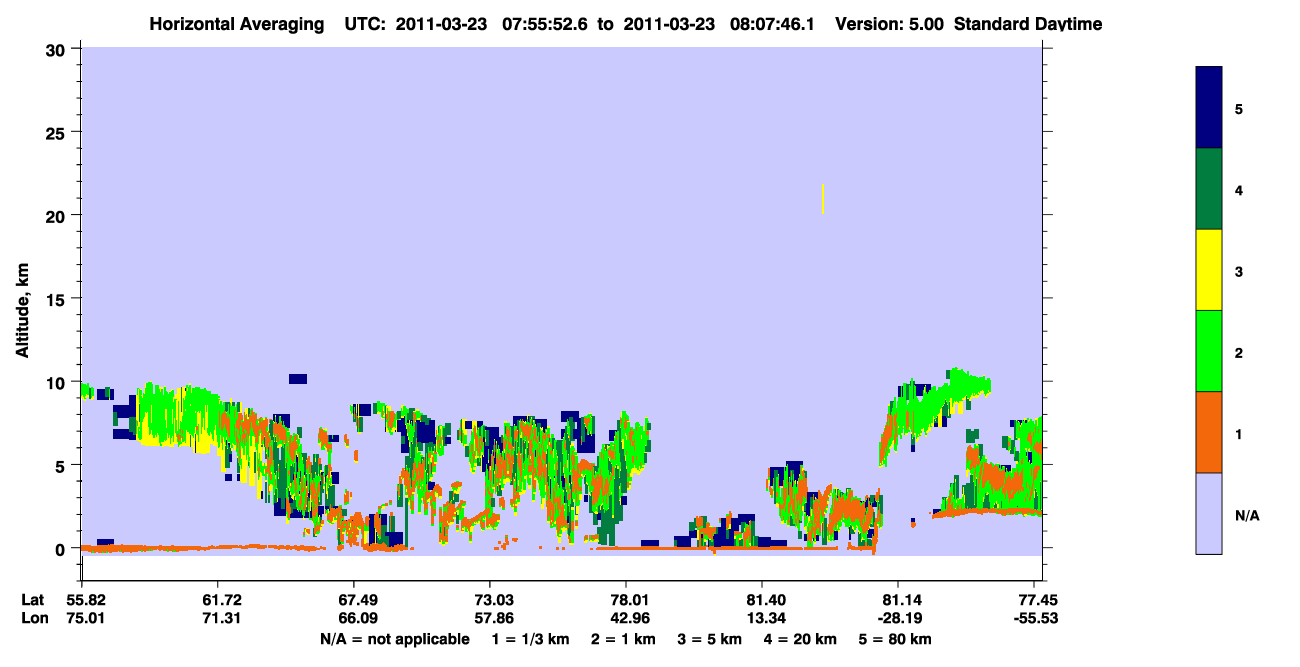Click the lavender N/A color bar segment

point(1209,513)
